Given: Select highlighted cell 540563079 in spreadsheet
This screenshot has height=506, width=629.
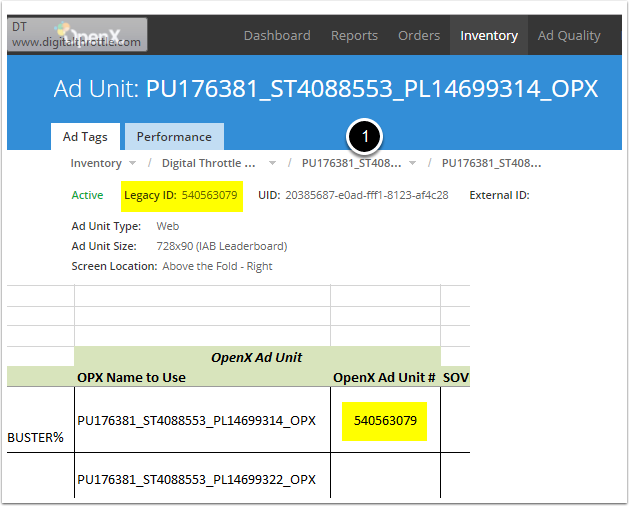Looking at the screenshot, I should click(385, 421).
